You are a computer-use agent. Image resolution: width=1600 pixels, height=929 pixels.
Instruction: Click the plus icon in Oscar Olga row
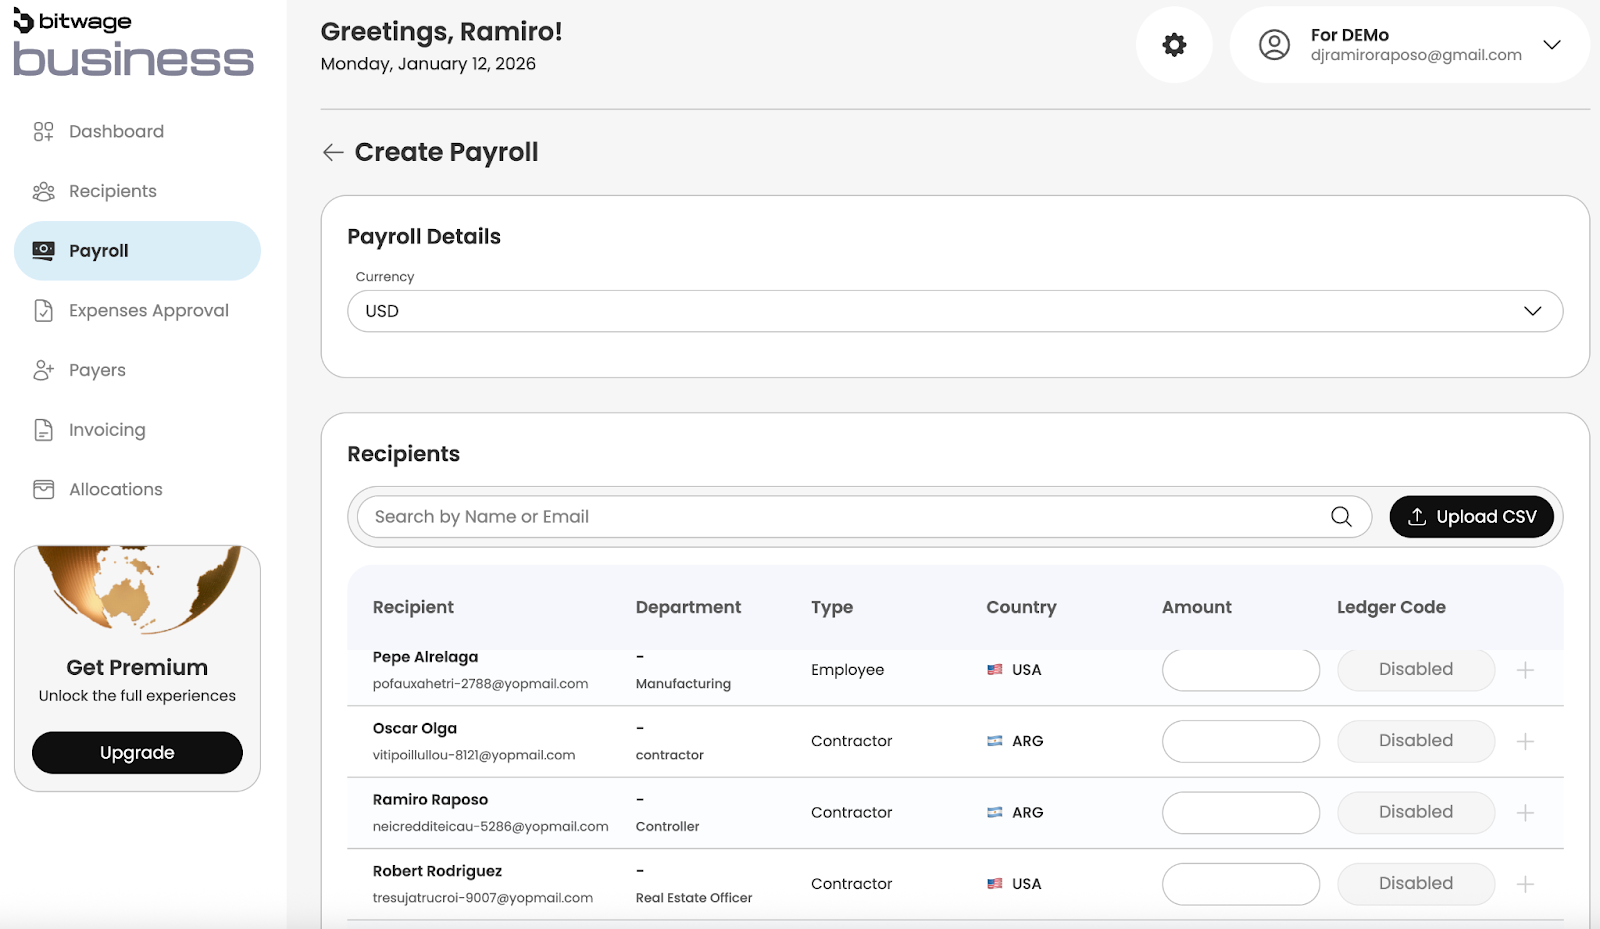click(1525, 741)
